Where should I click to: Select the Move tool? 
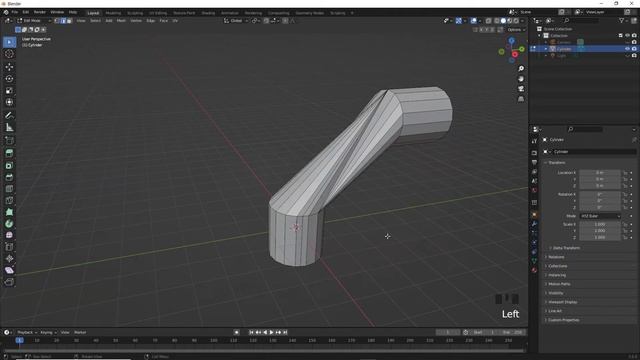[x=9, y=67]
